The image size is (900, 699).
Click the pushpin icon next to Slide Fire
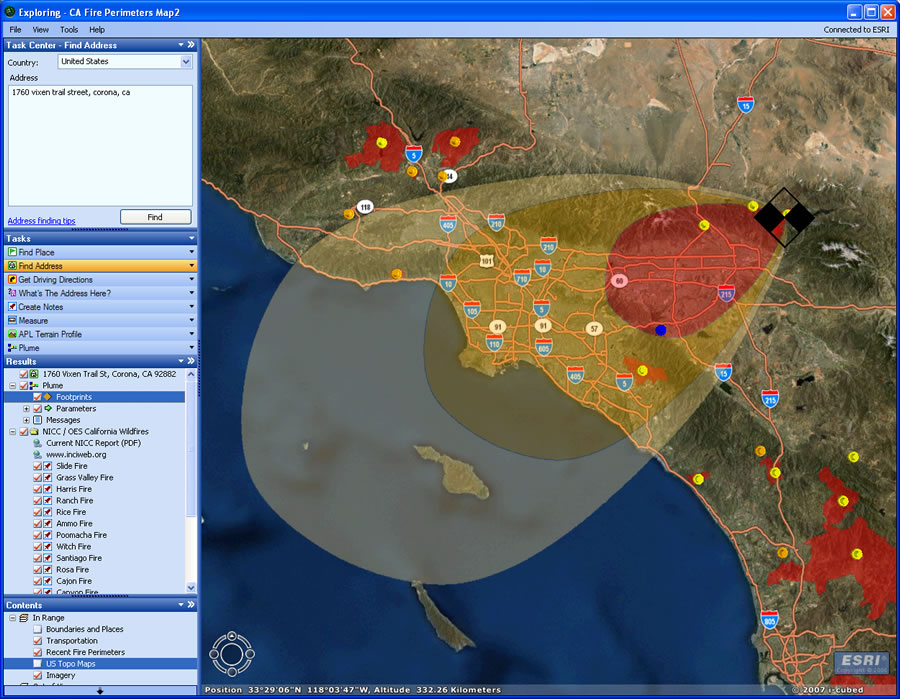pos(48,466)
